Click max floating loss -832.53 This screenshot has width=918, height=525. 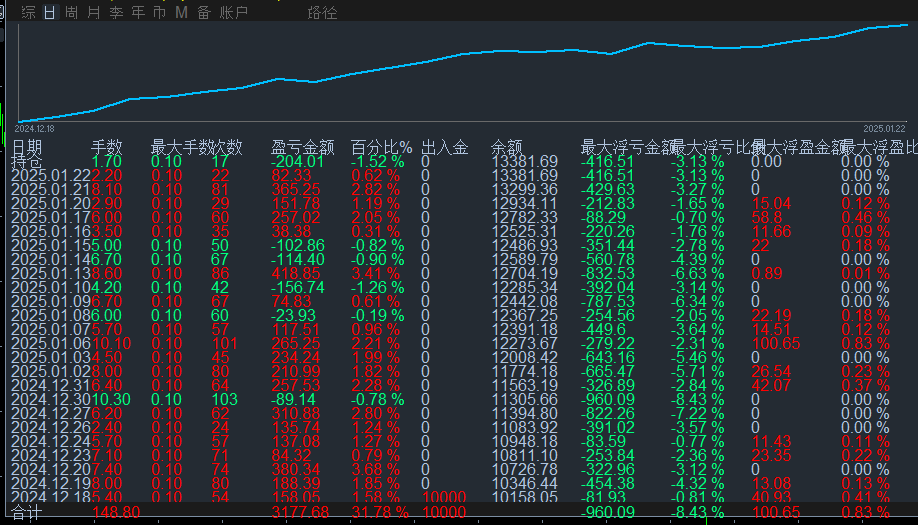click(x=608, y=273)
